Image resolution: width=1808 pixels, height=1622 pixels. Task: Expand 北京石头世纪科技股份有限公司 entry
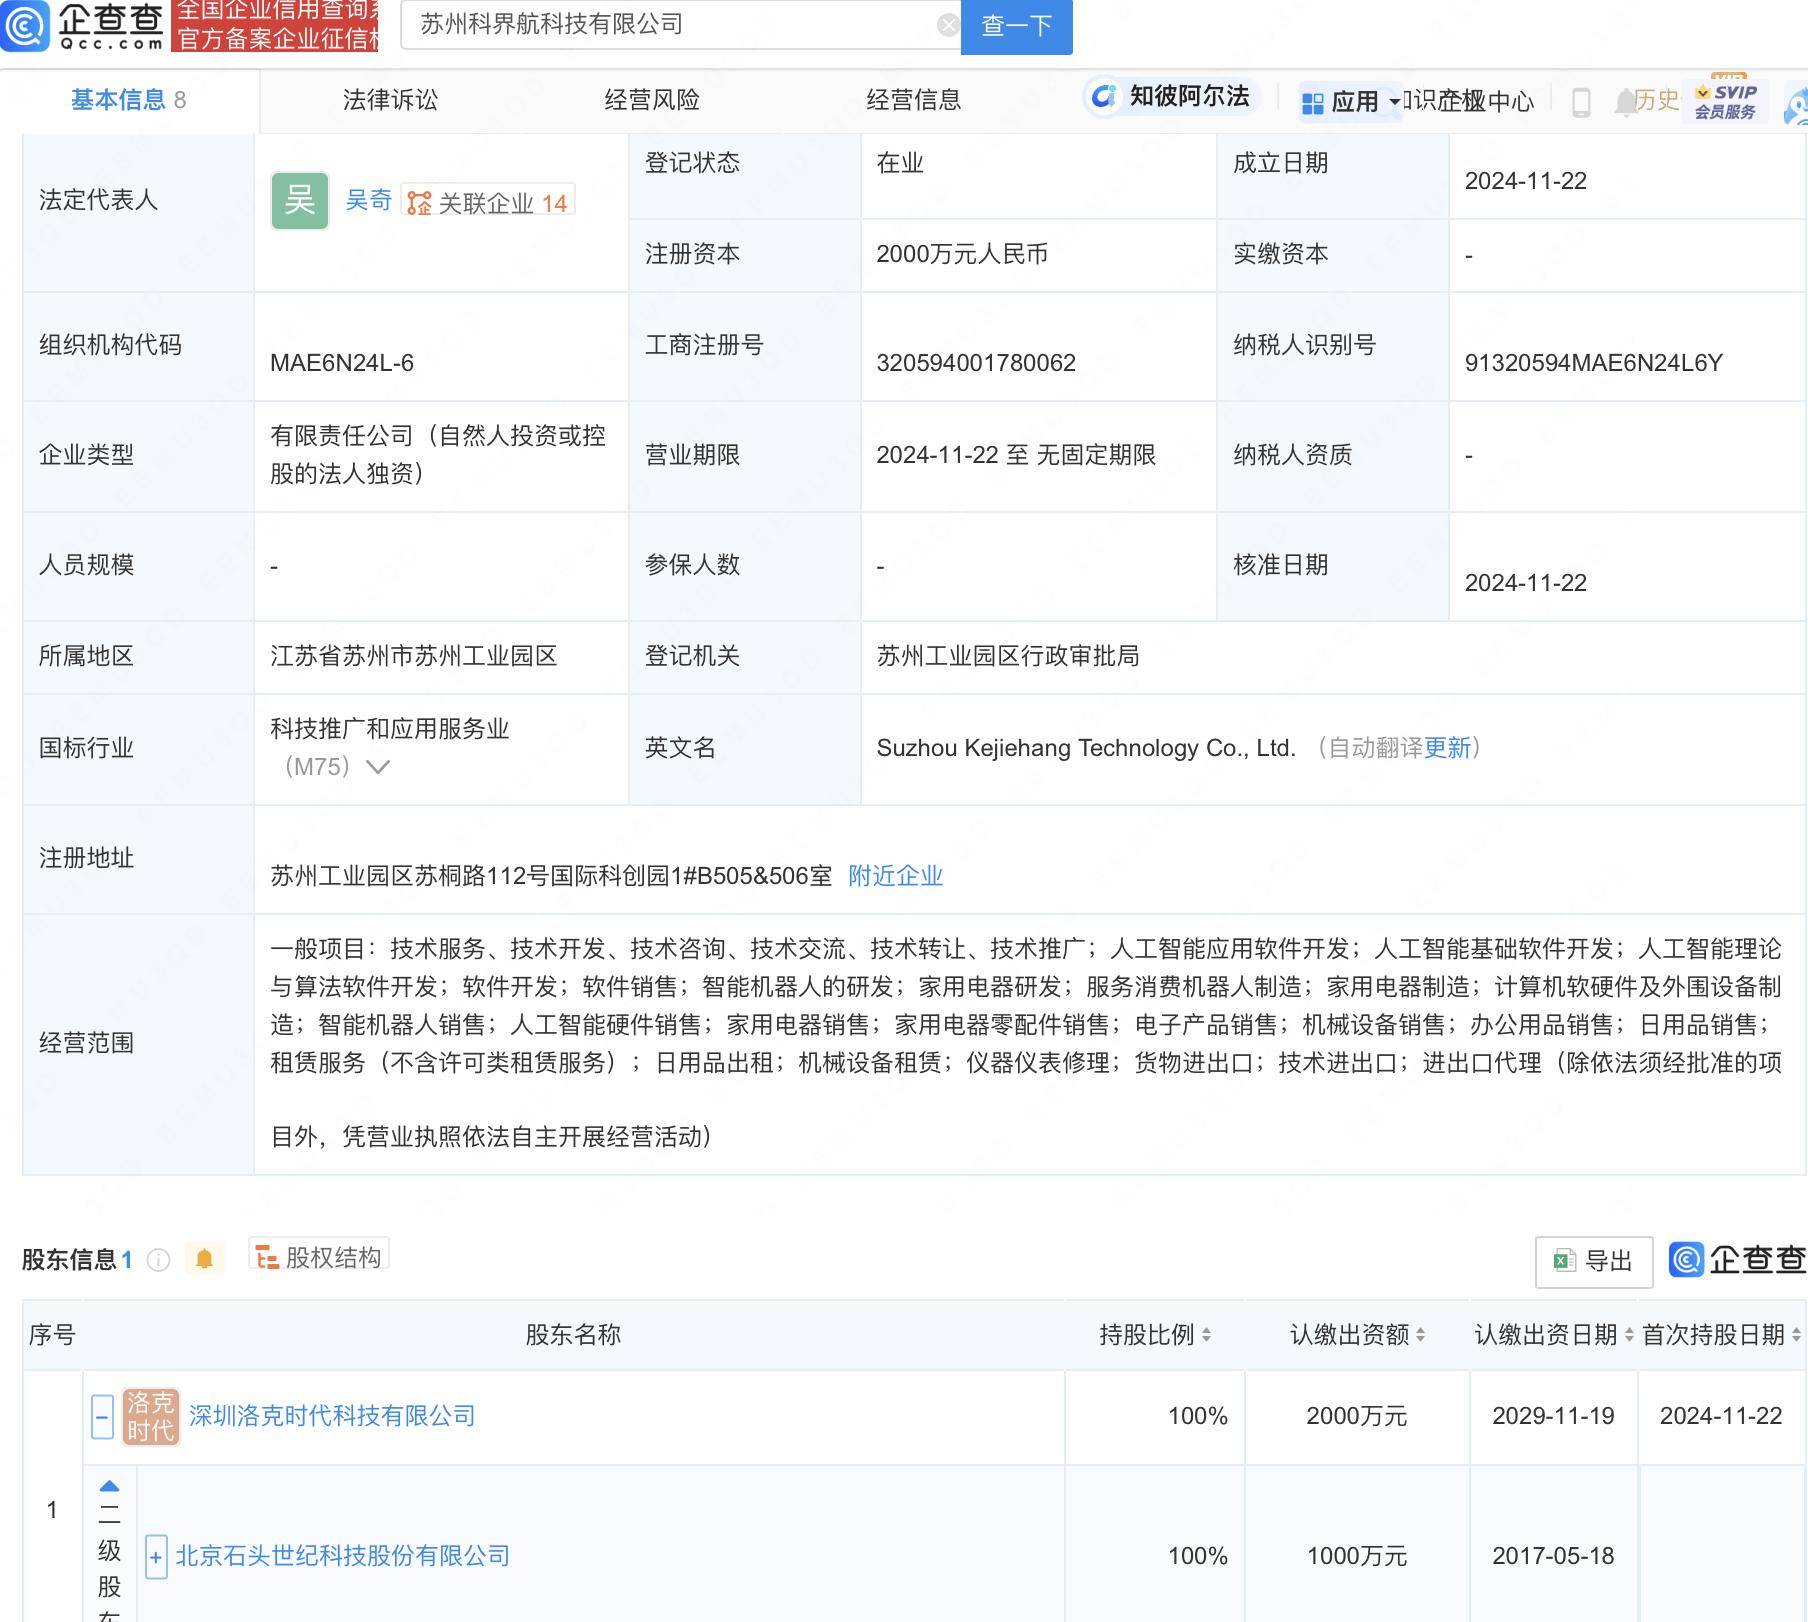(156, 1557)
